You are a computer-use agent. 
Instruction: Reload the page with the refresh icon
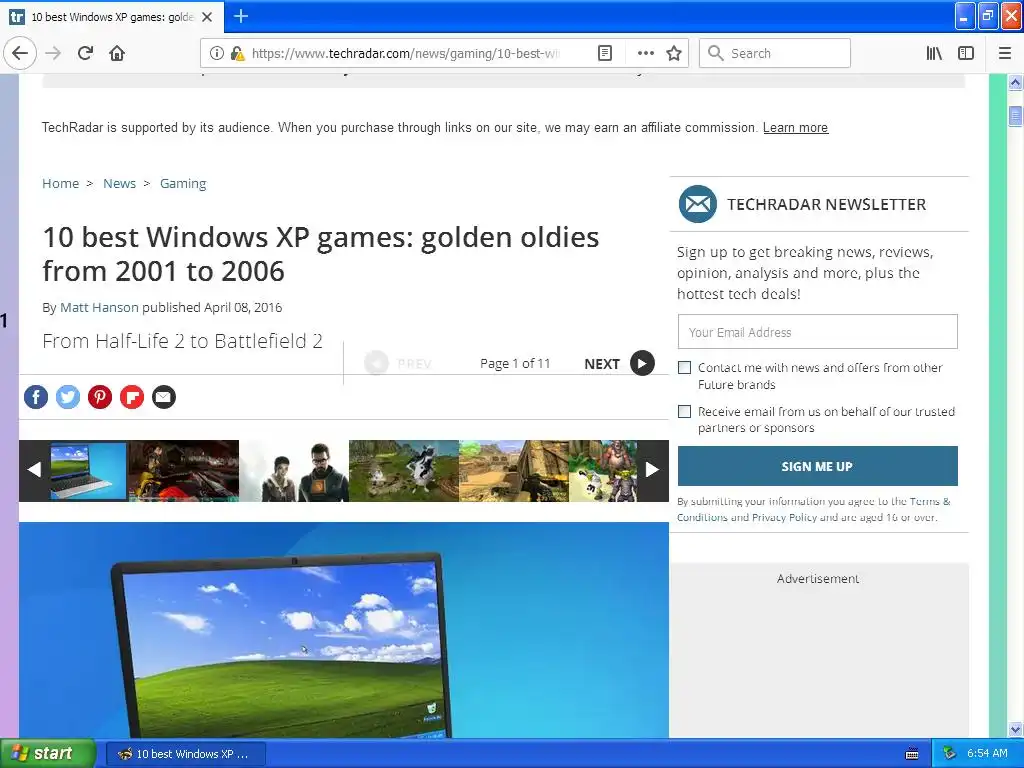tap(85, 53)
